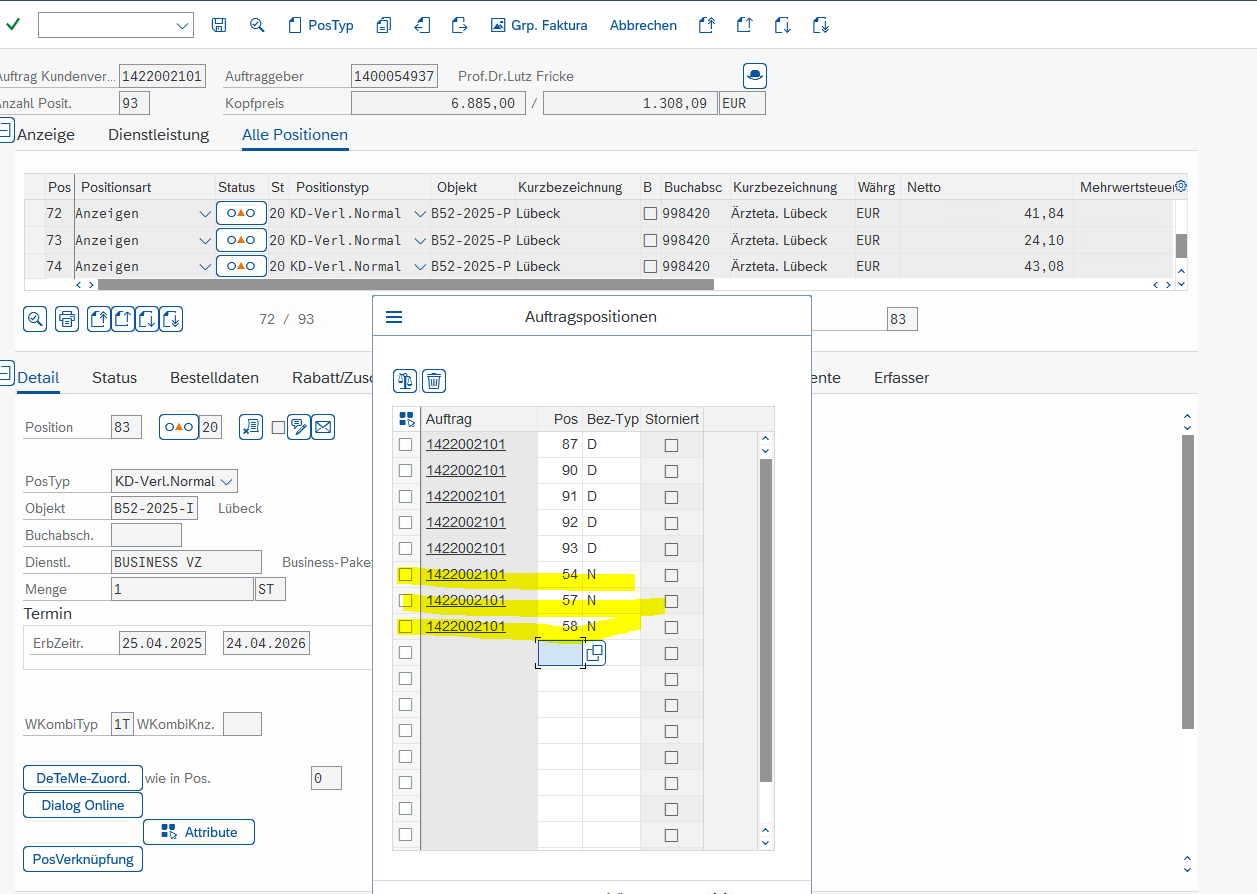Image resolution: width=1257 pixels, height=894 pixels.
Task: Click the select-all icon in Auftrag table header
Action: pyautogui.click(x=406, y=419)
